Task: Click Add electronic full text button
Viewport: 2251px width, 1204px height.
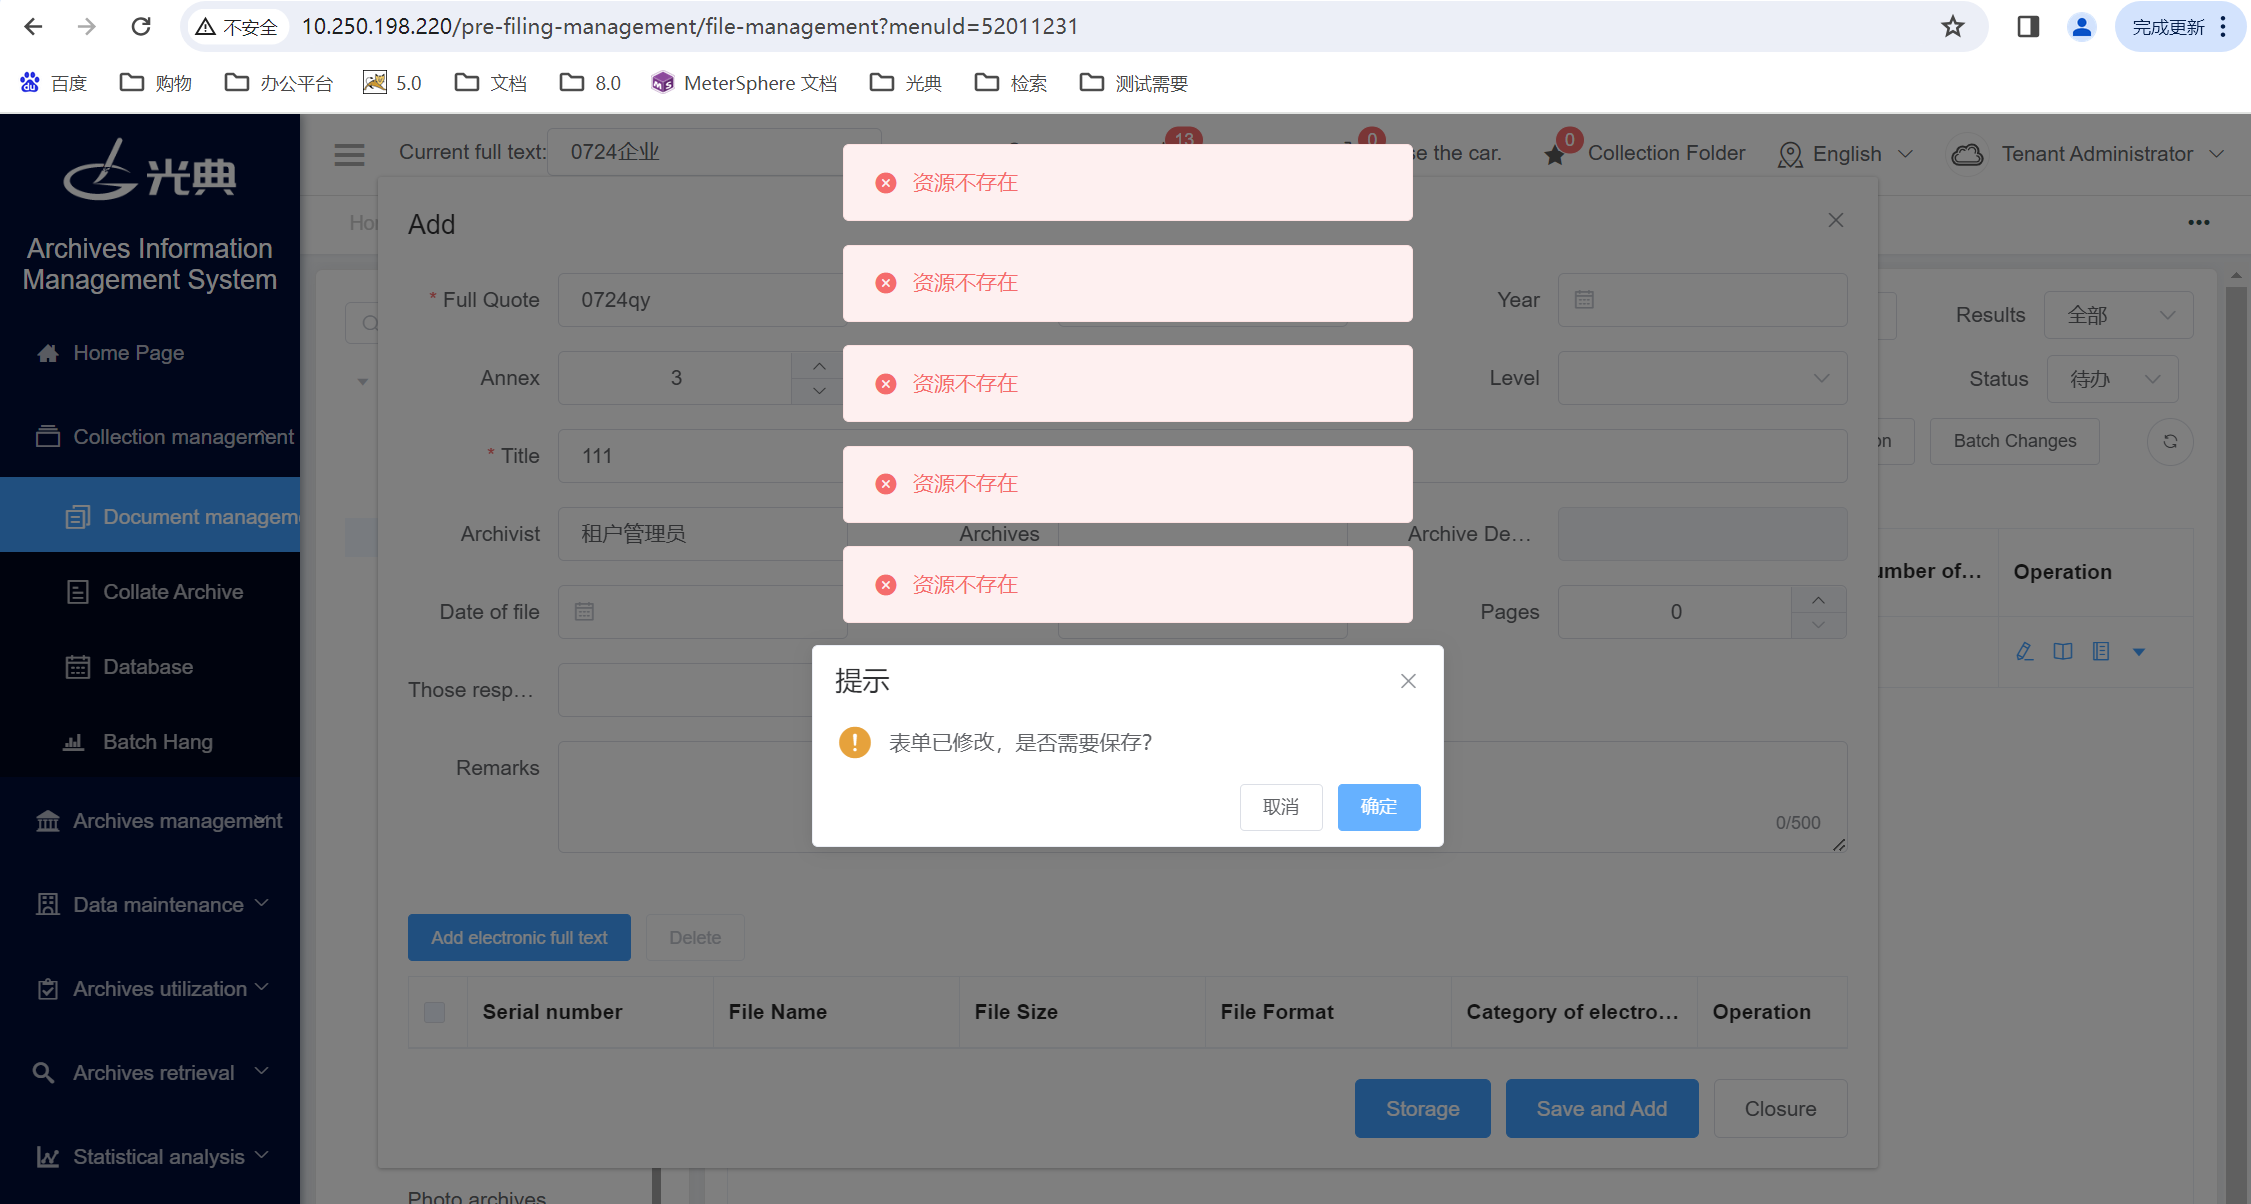Action: [x=519, y=938]
